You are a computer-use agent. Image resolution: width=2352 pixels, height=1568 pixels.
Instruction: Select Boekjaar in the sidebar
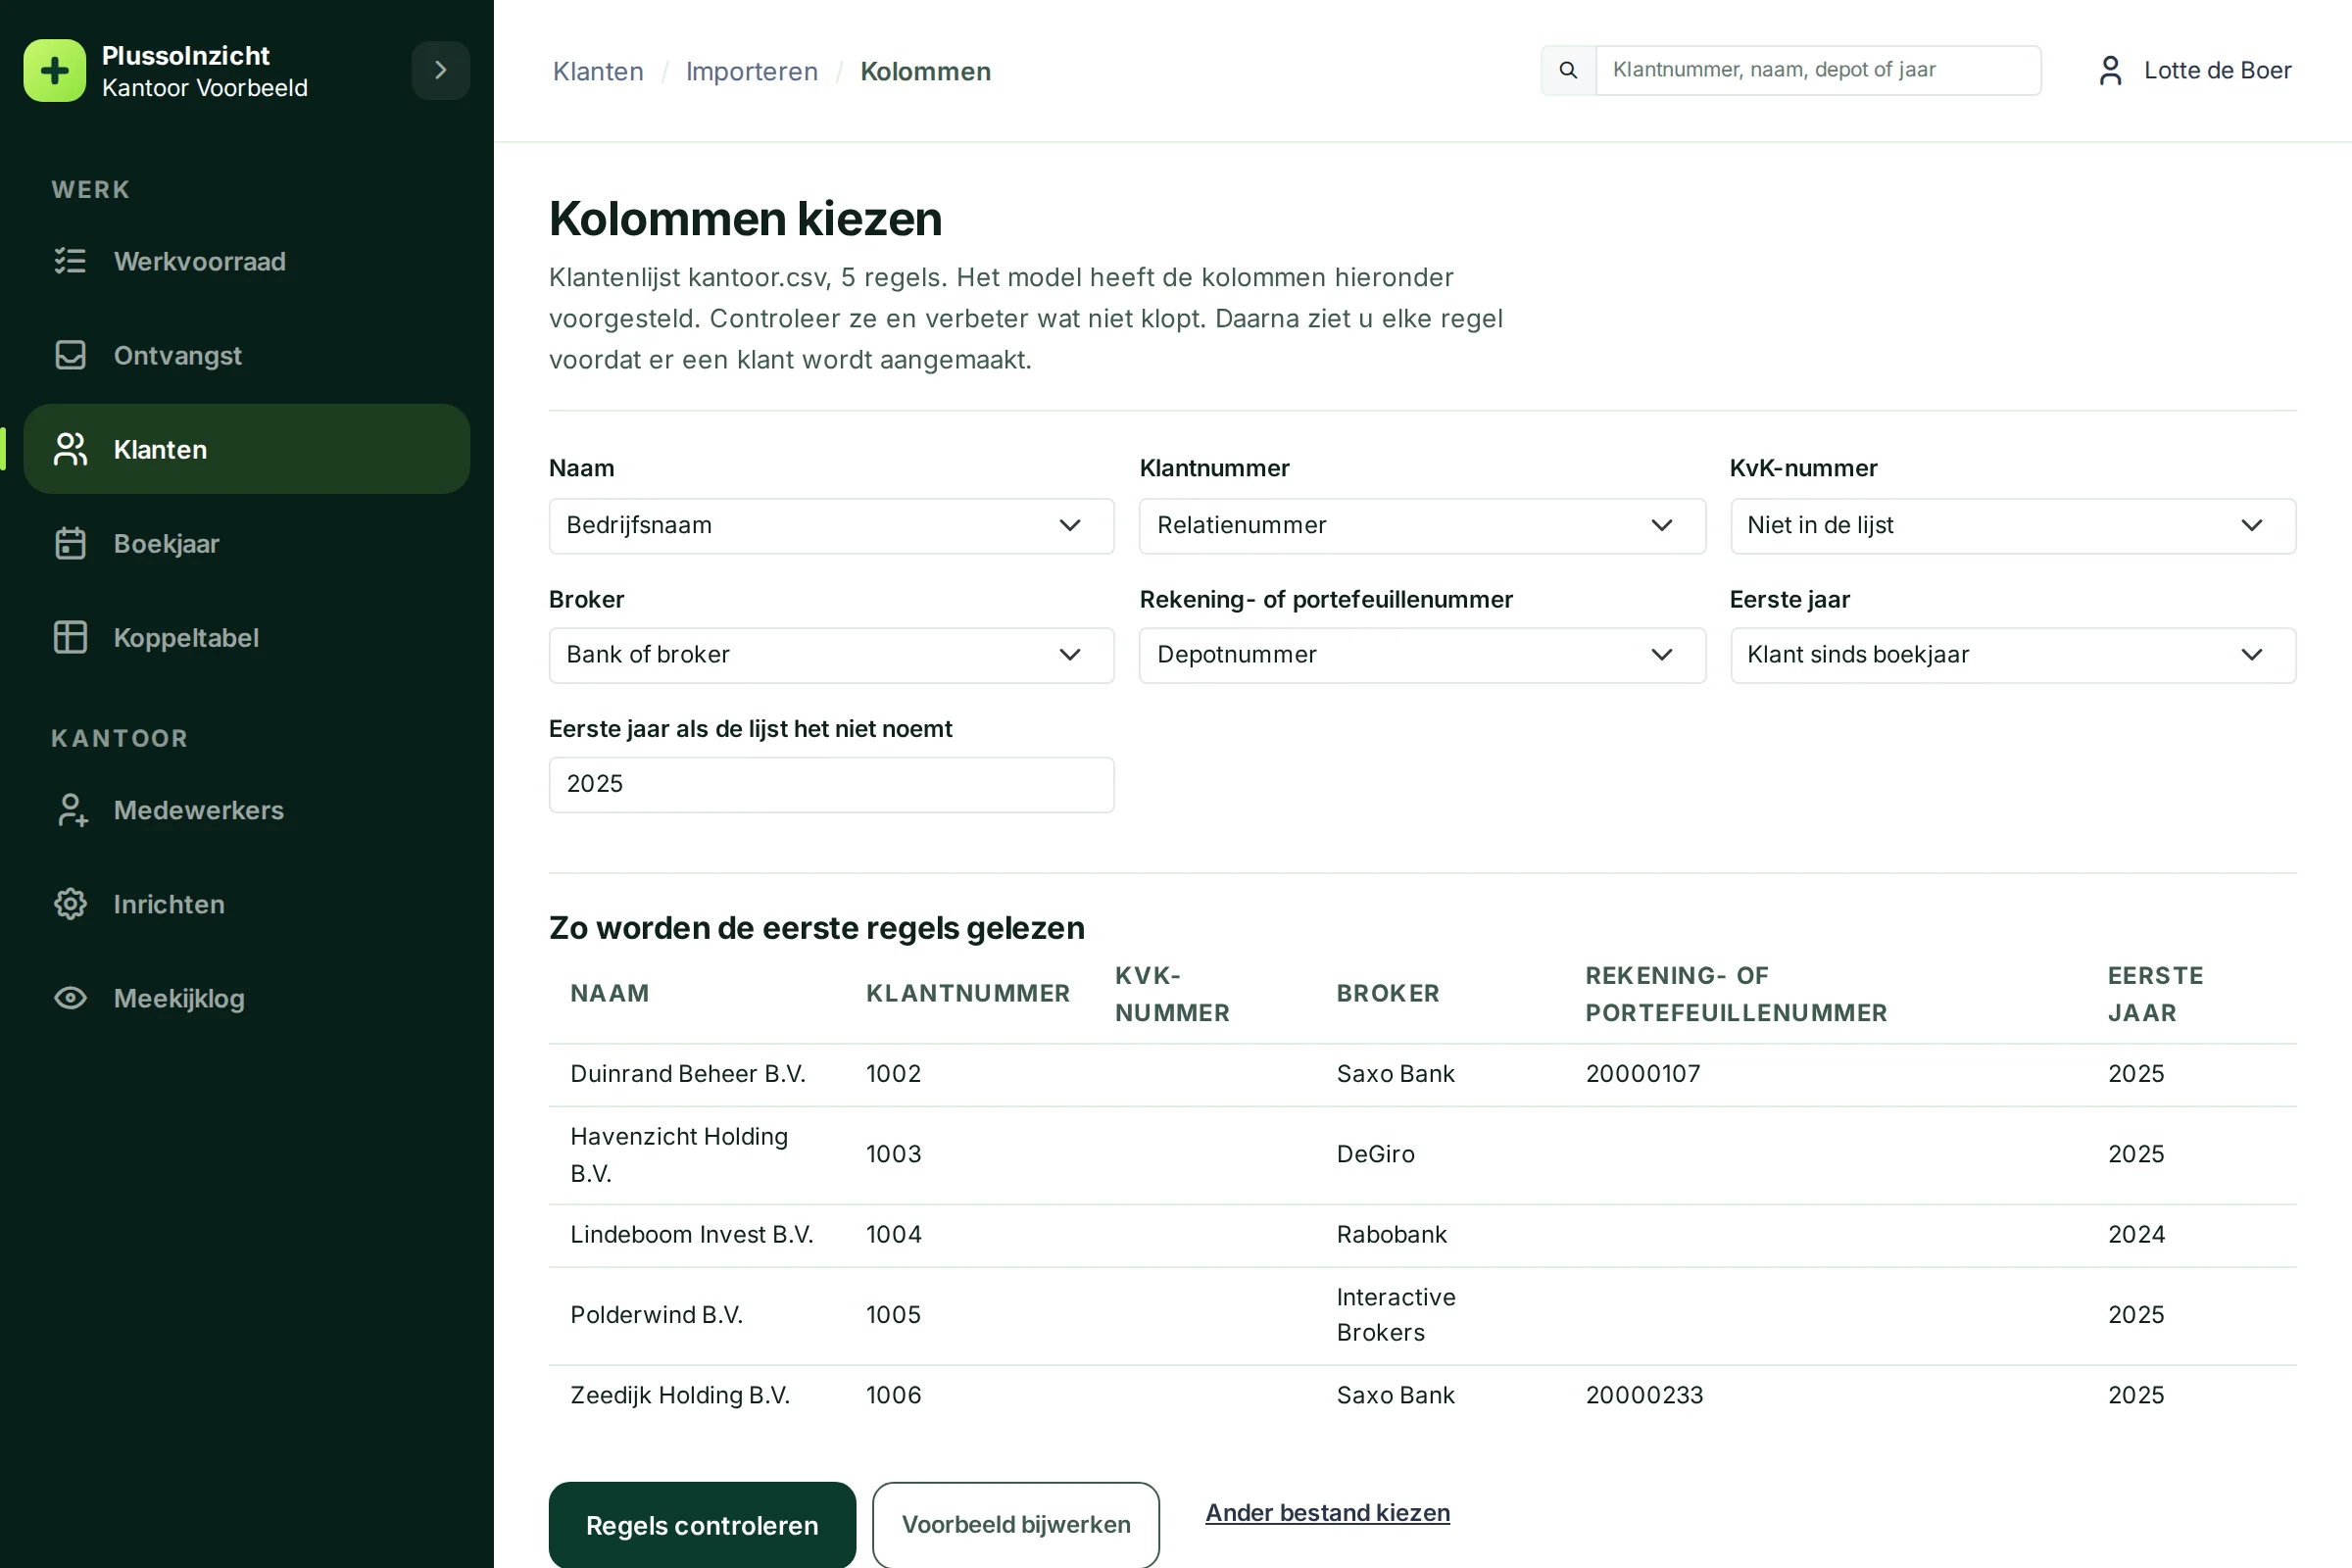[247, 543]
